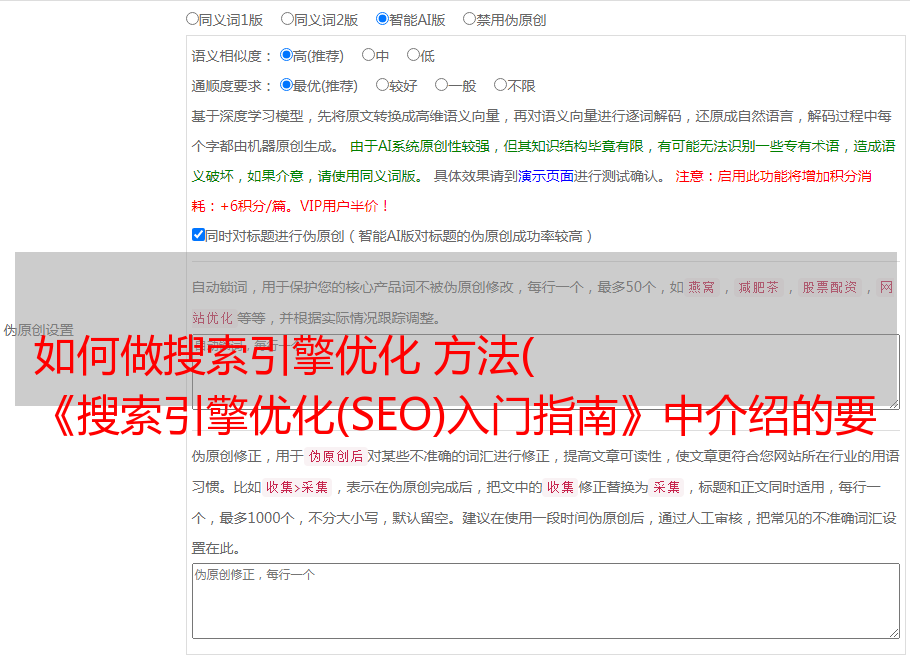
Task: Click the 语义相似度 label
Action: [231, 56]
